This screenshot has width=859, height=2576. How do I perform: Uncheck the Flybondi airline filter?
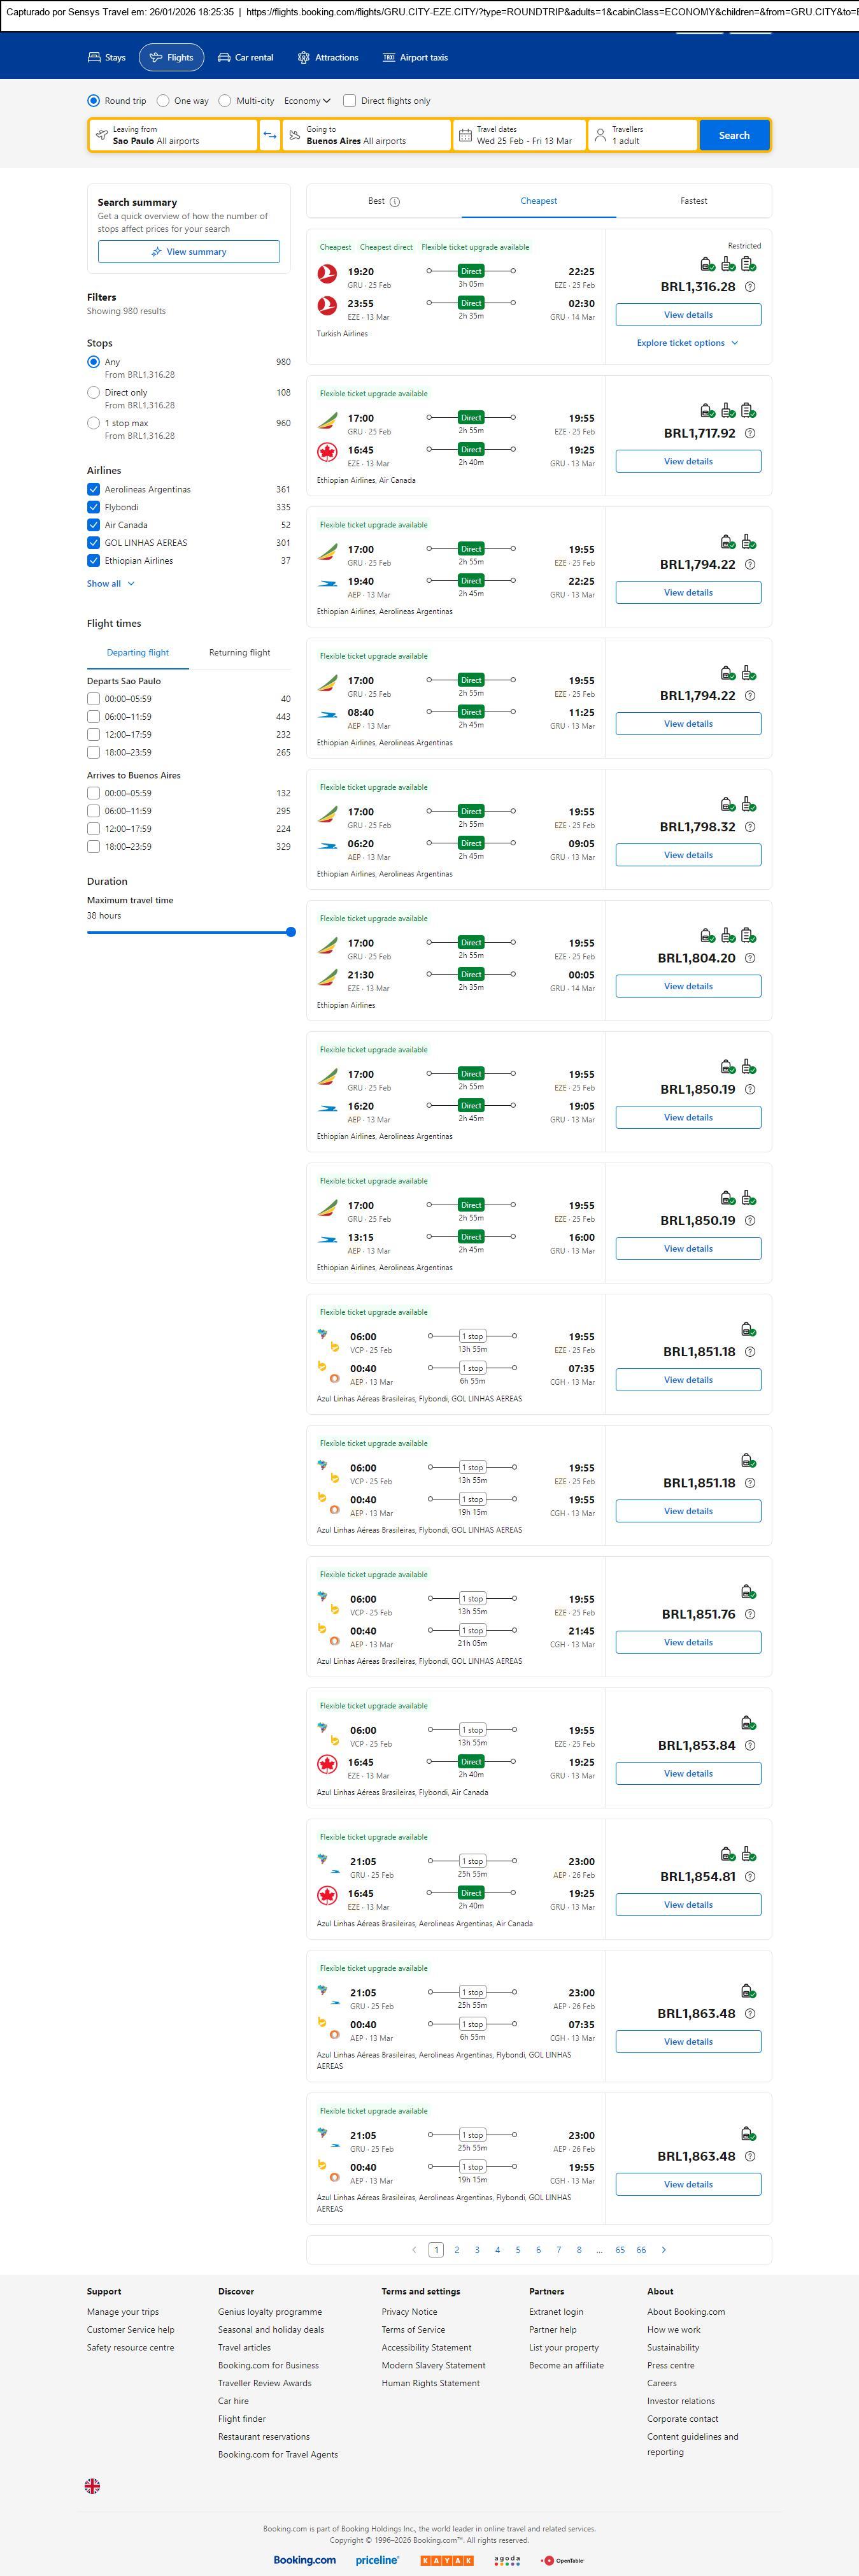point(94,507)
